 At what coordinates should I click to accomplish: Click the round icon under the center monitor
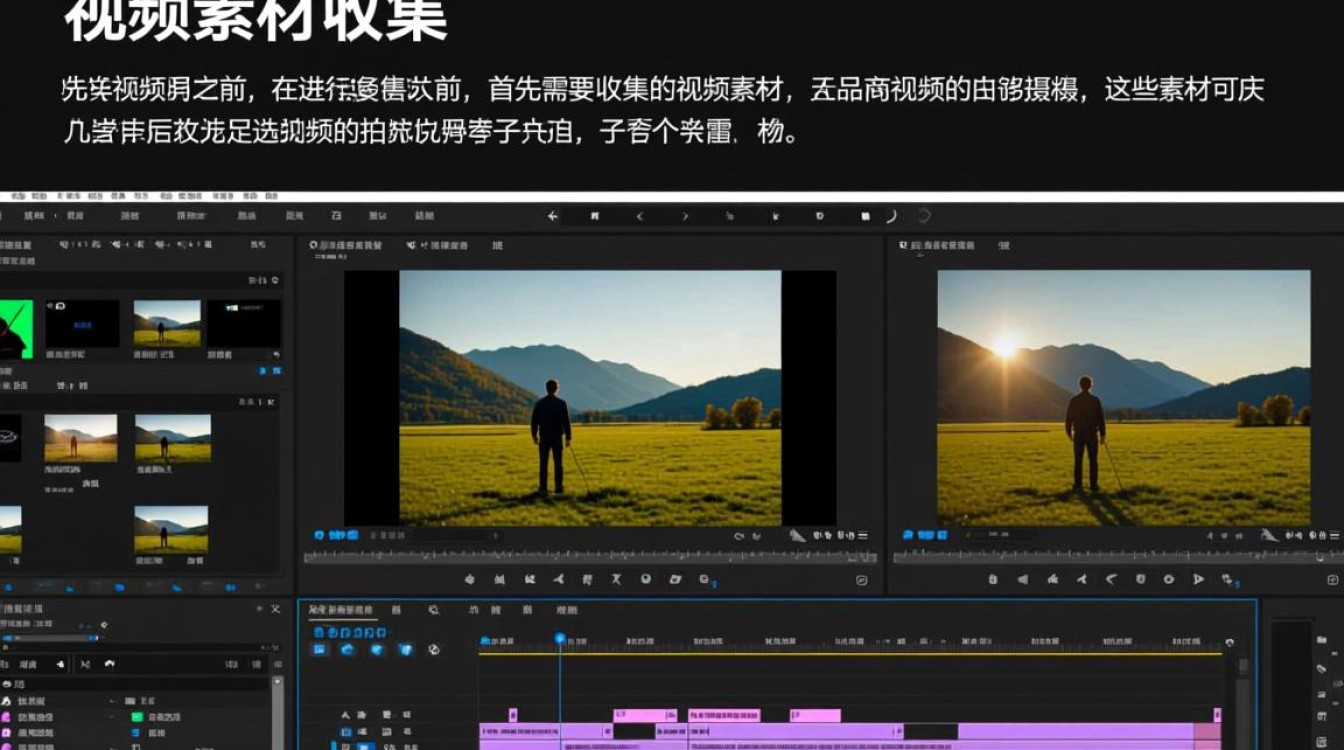(646, 579)
